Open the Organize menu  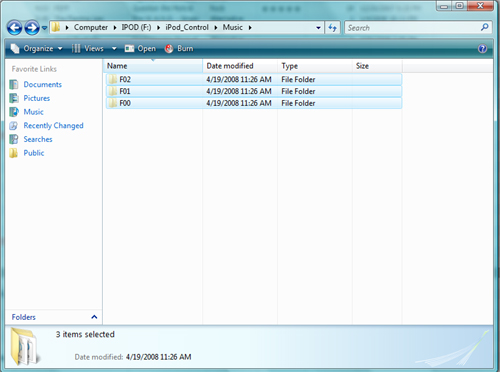click(36, 49)
